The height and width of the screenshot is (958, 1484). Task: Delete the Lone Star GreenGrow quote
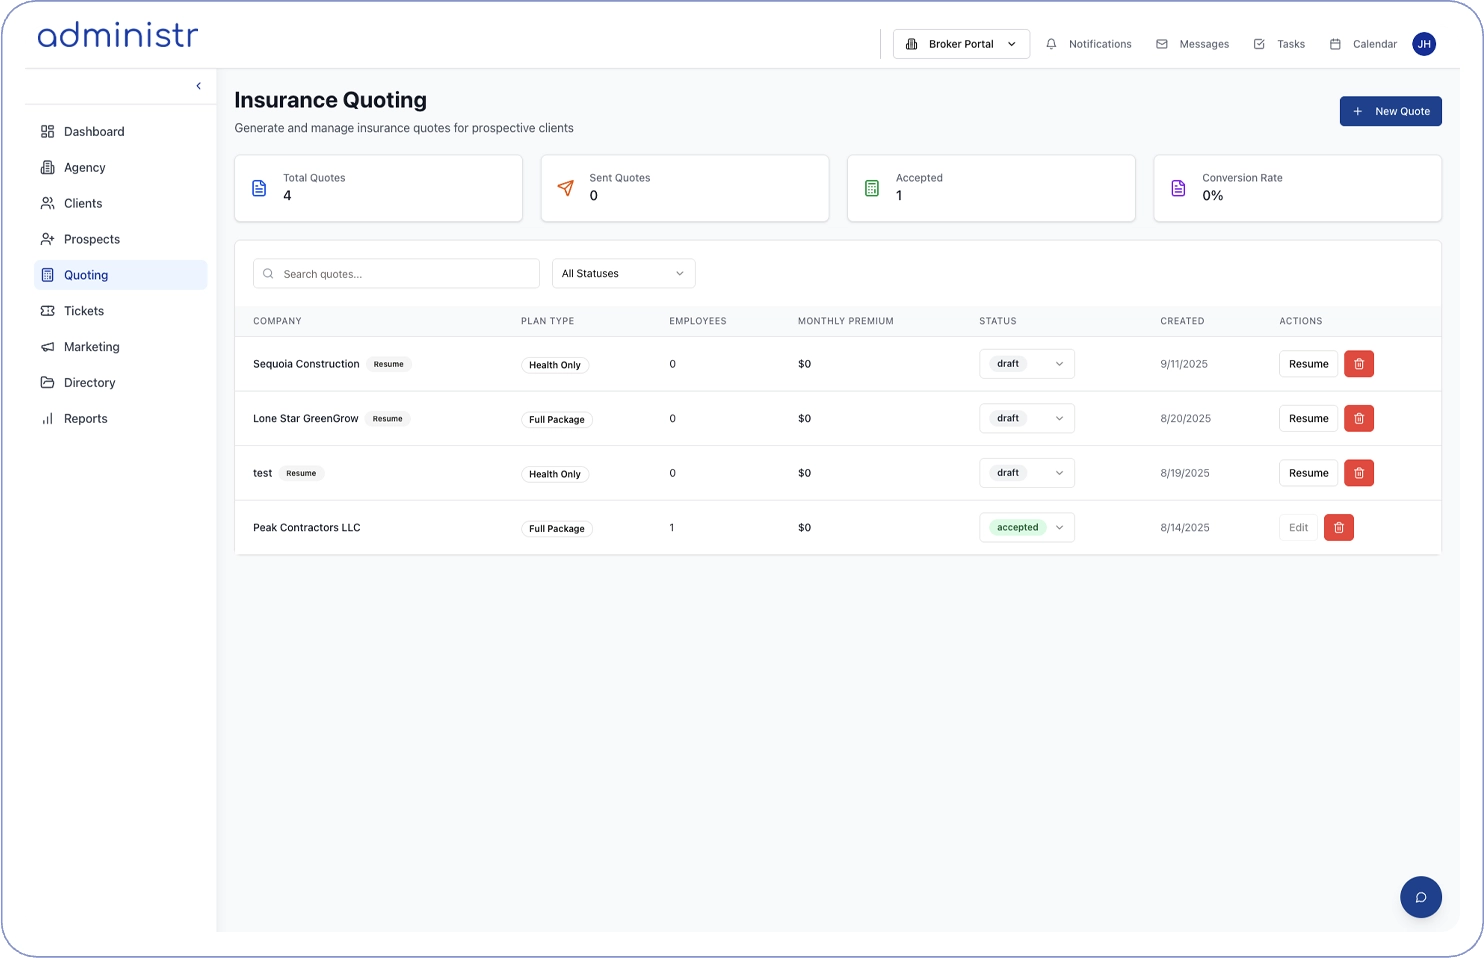tap(1358, 419)
